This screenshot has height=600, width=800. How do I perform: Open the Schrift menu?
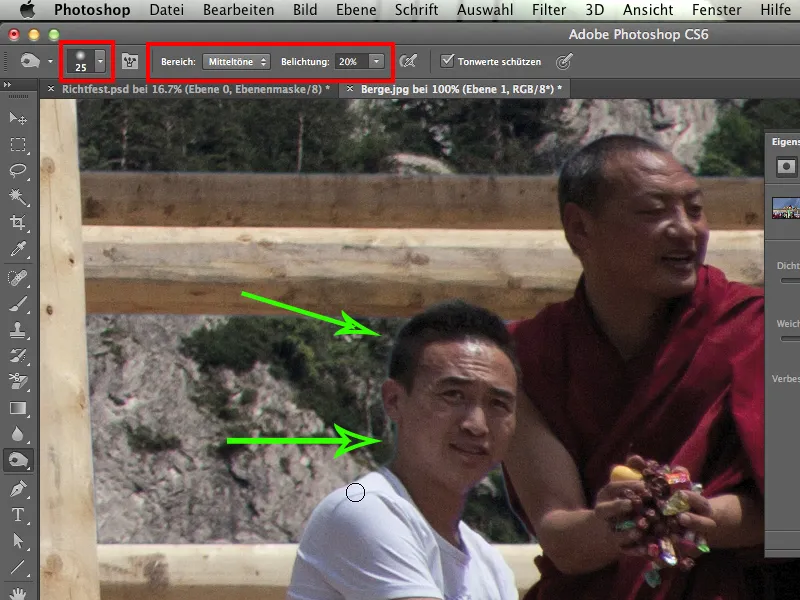416,10
